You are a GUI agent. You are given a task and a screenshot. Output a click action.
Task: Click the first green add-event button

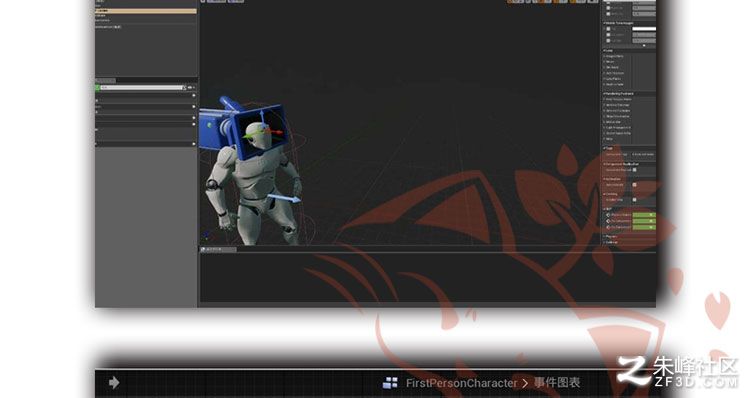click(644, 215)
